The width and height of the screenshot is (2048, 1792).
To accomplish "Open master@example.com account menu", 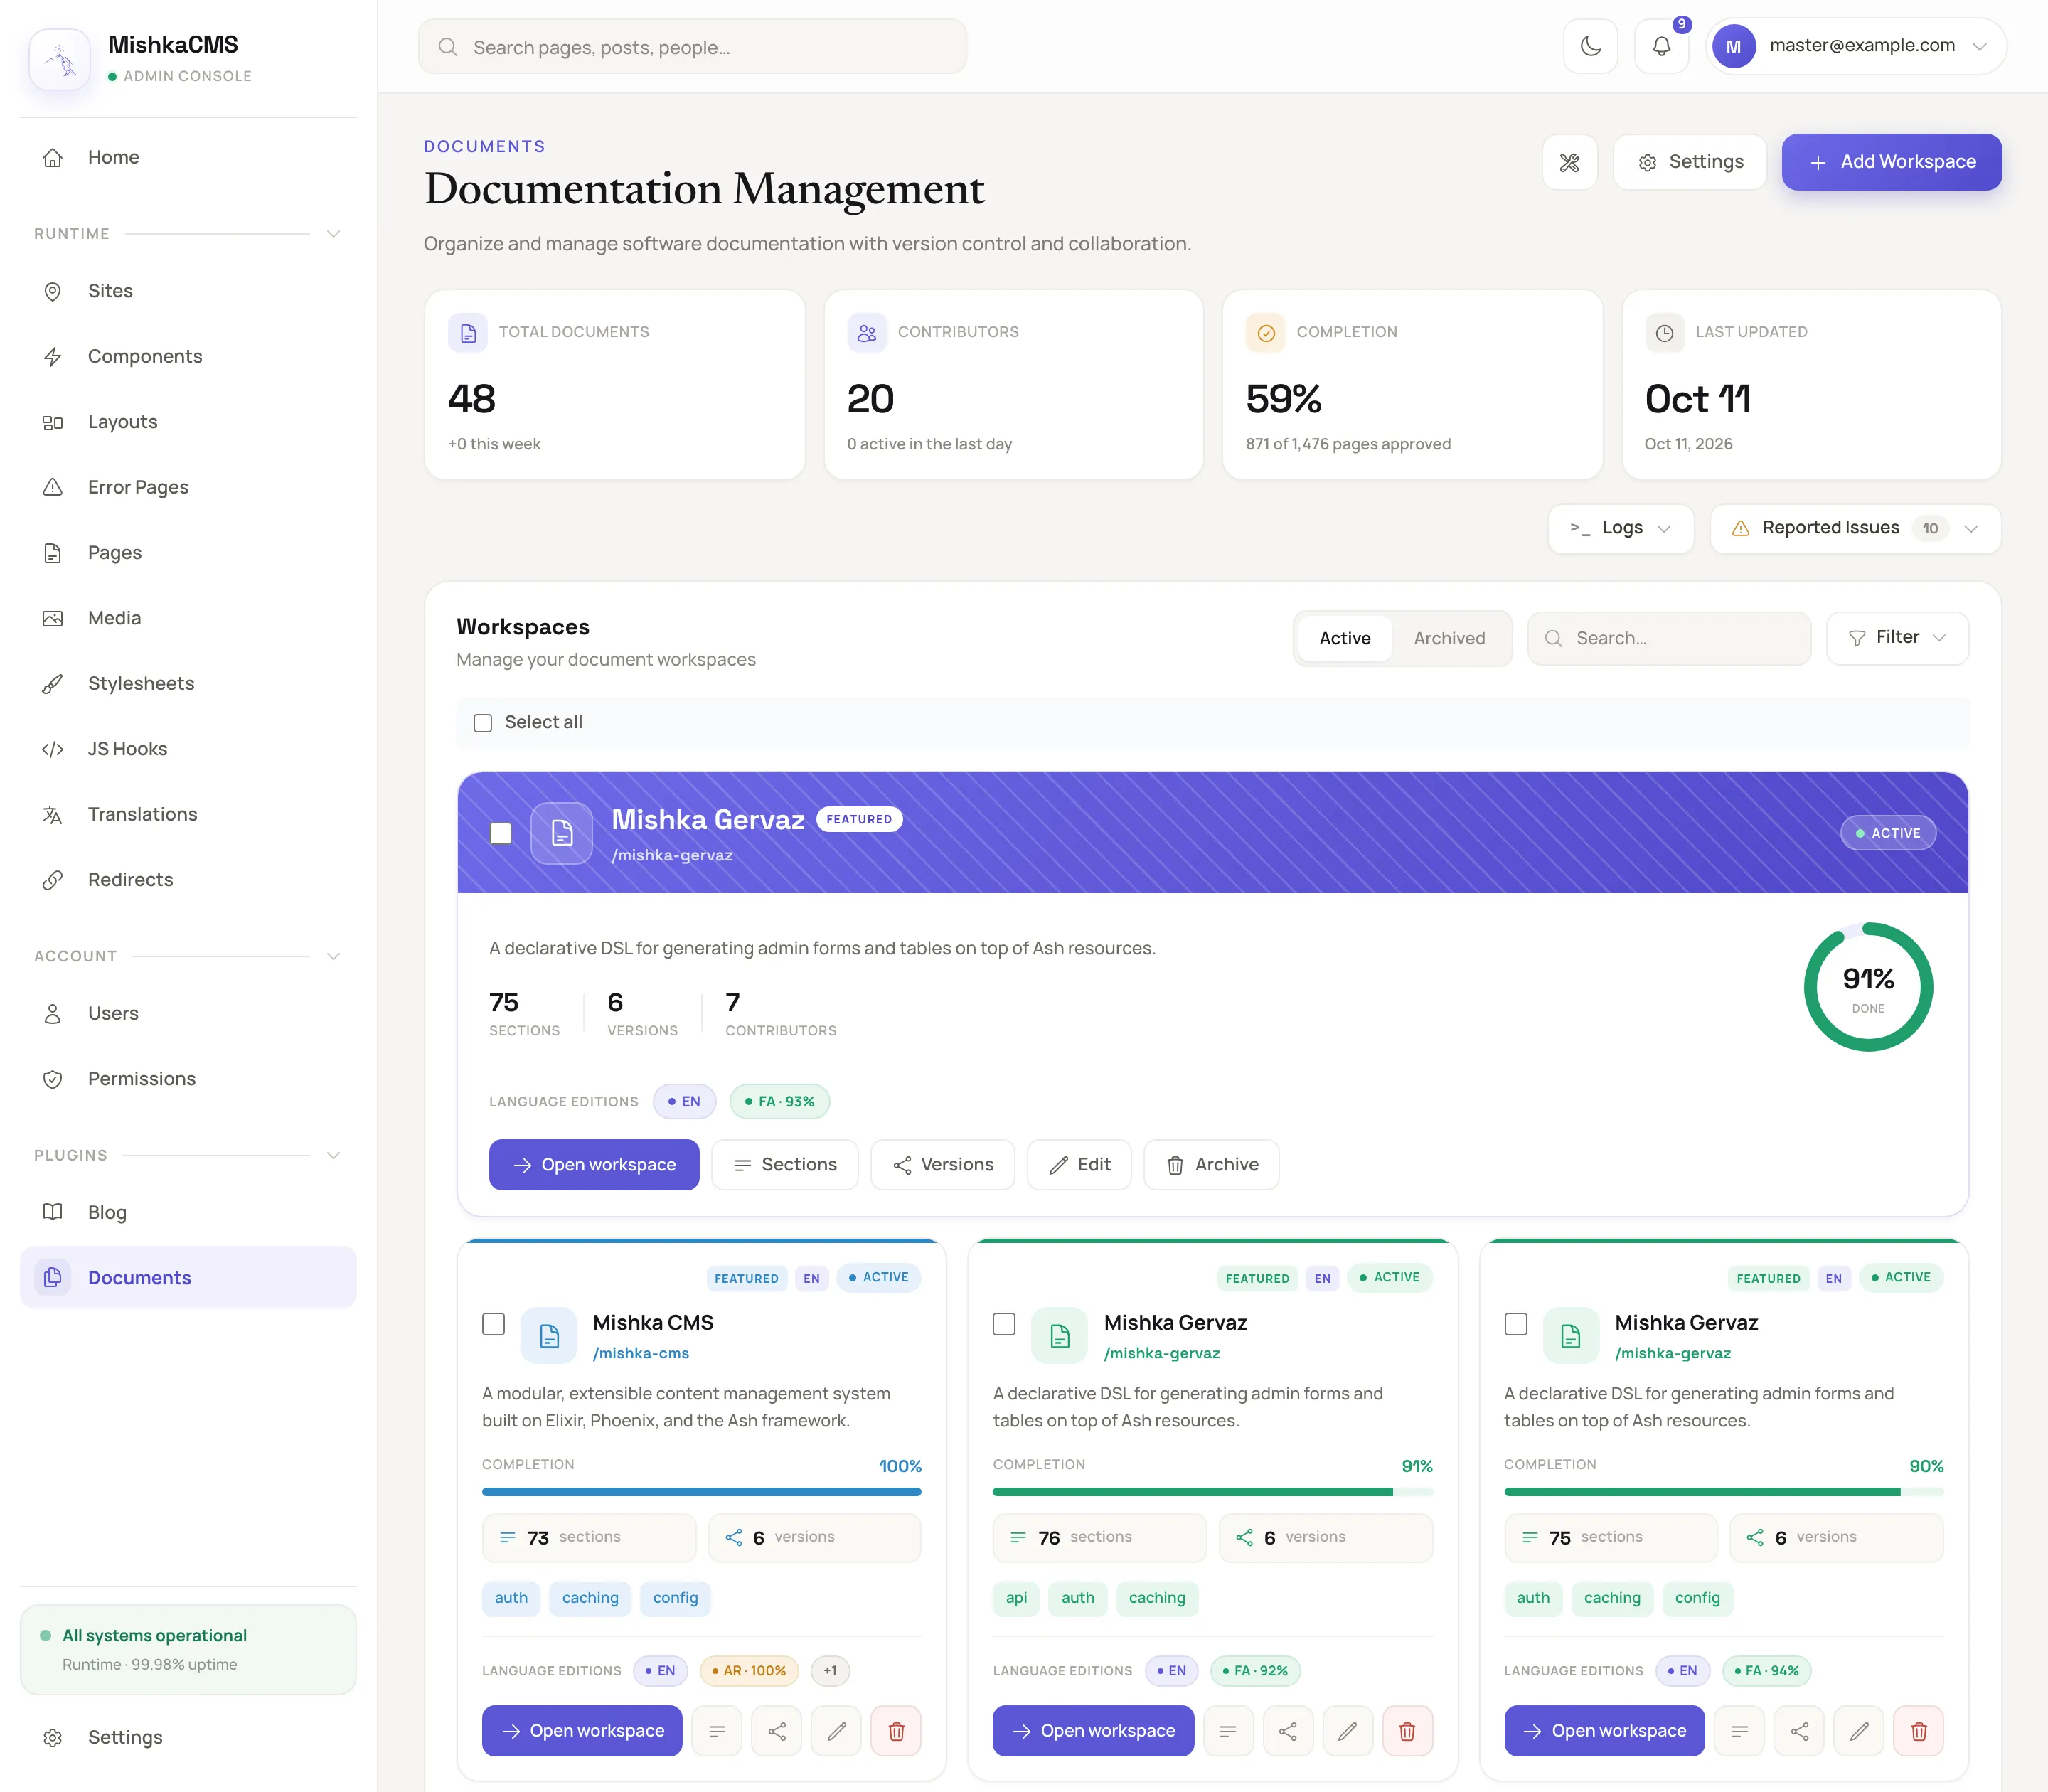I will [x=1856, y=46].
